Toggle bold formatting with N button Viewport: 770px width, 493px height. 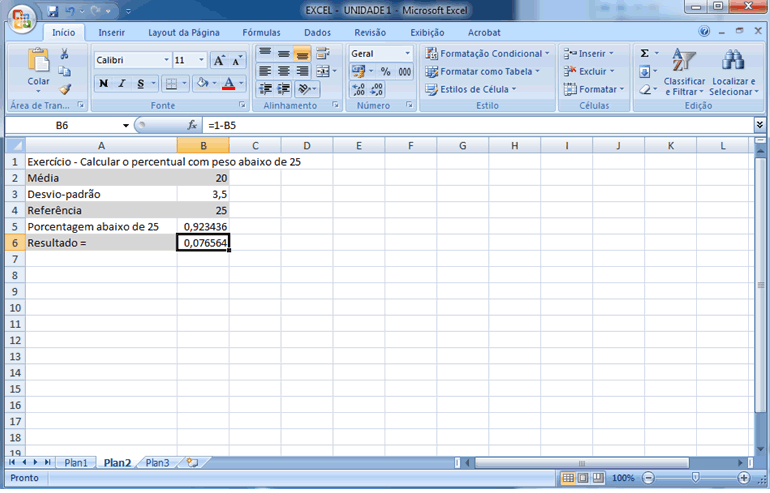(103, 84)
